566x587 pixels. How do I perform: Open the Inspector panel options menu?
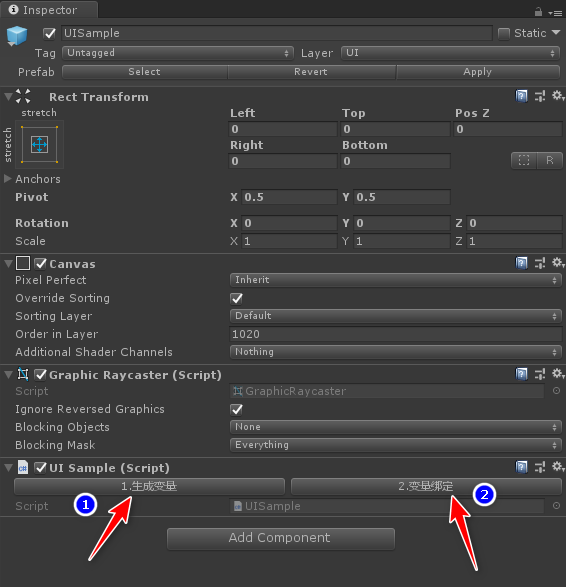555,13
